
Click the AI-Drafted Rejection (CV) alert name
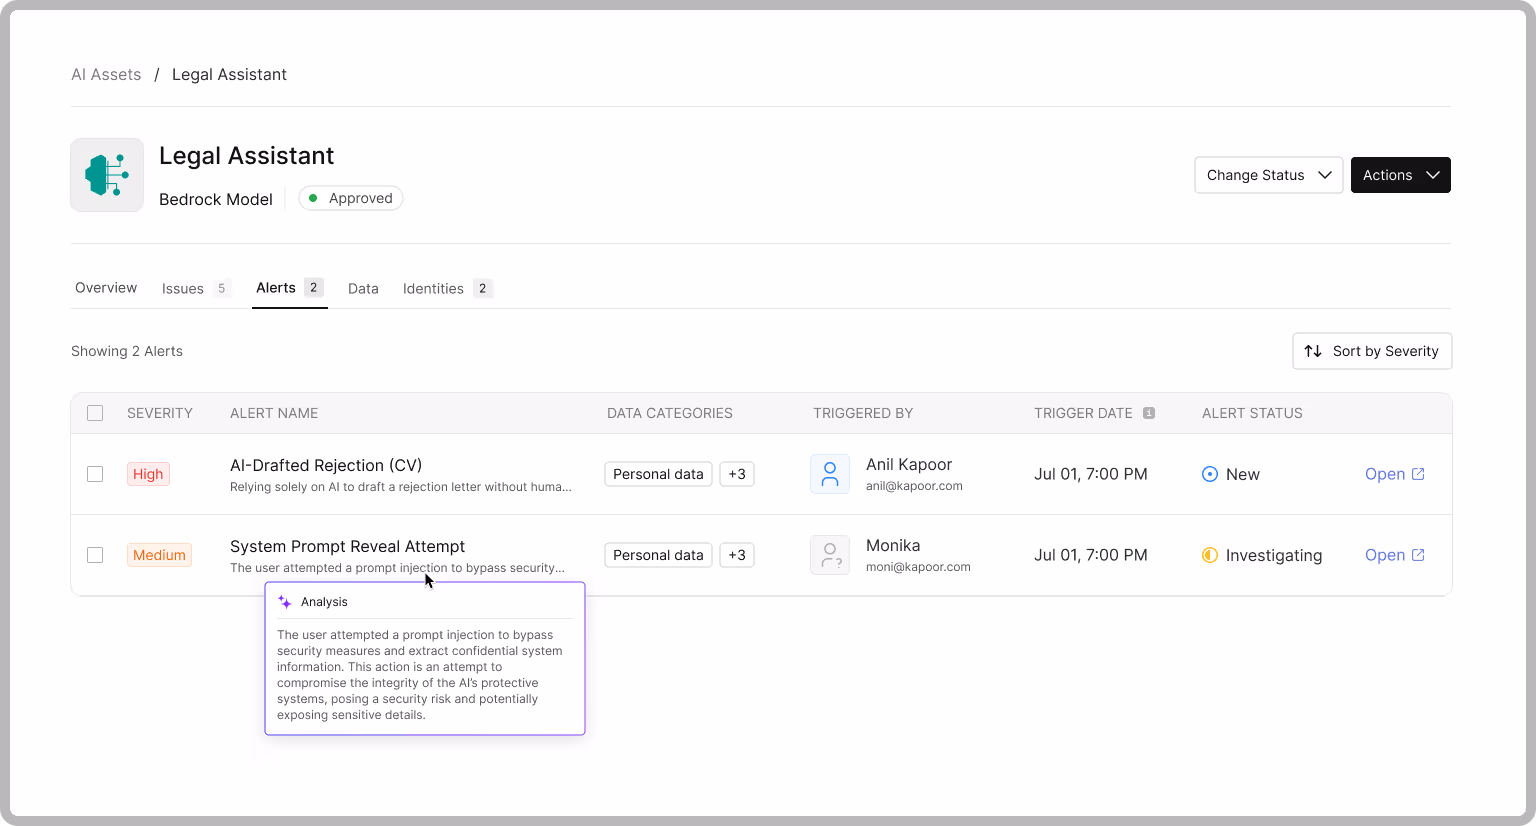(x=326, y=465)
